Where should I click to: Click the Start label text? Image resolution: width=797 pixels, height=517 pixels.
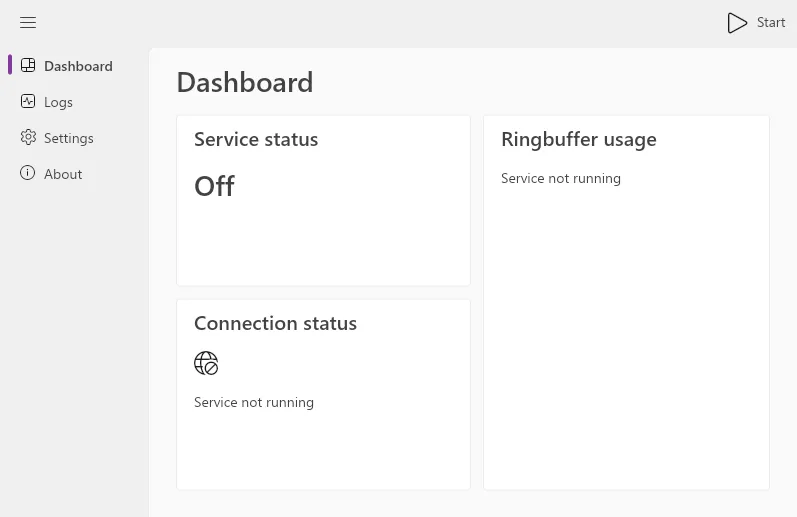771,22
